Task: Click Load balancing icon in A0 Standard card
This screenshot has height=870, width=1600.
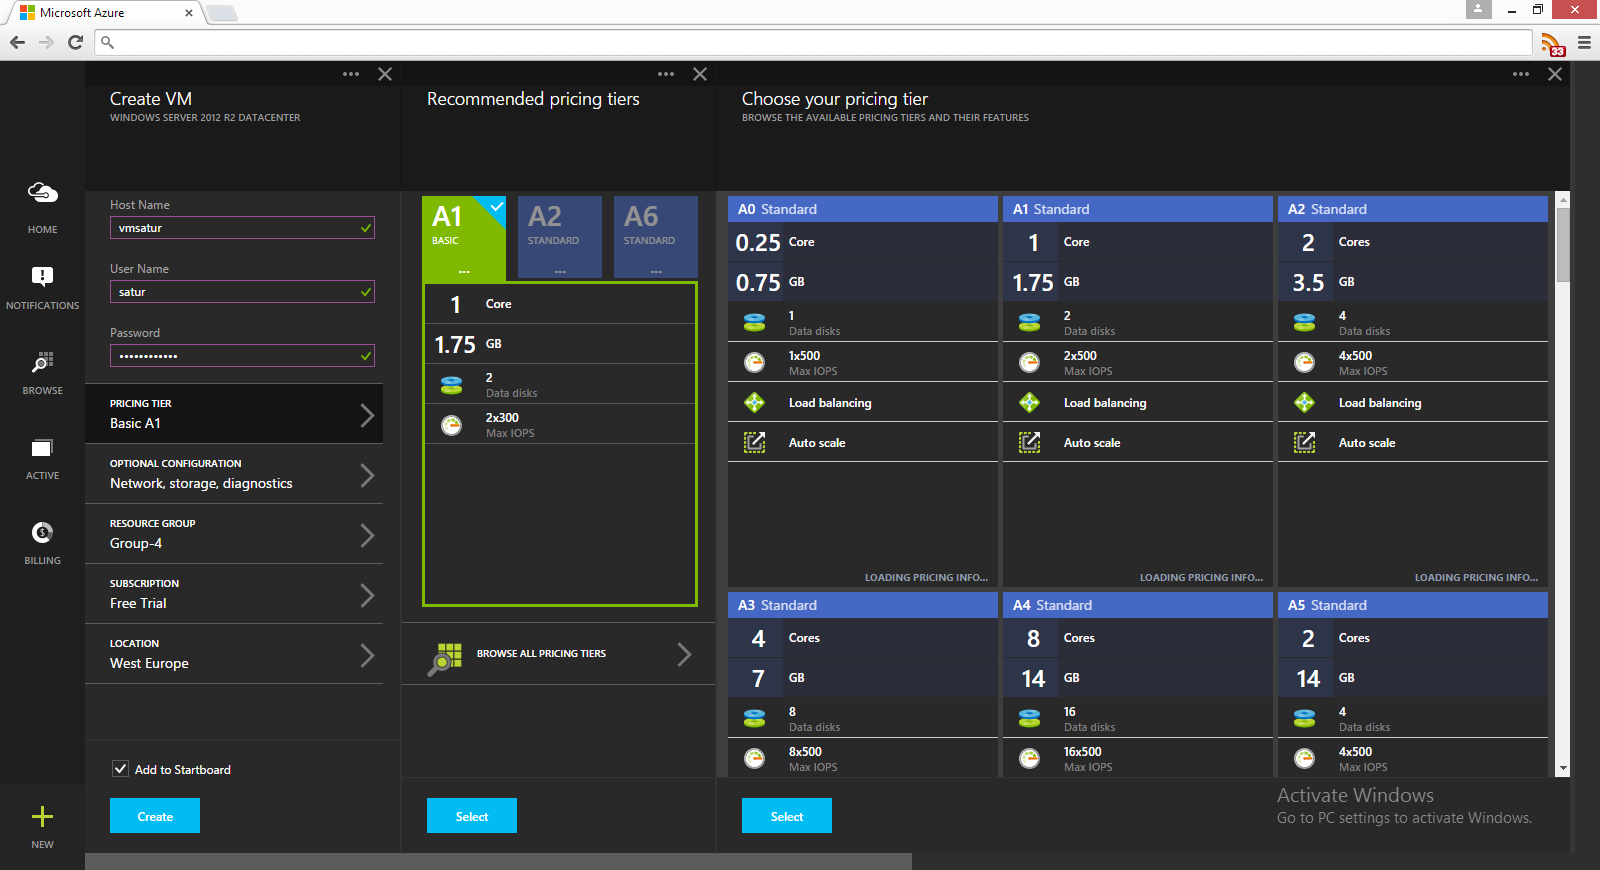Action: (x=754, y=402)
